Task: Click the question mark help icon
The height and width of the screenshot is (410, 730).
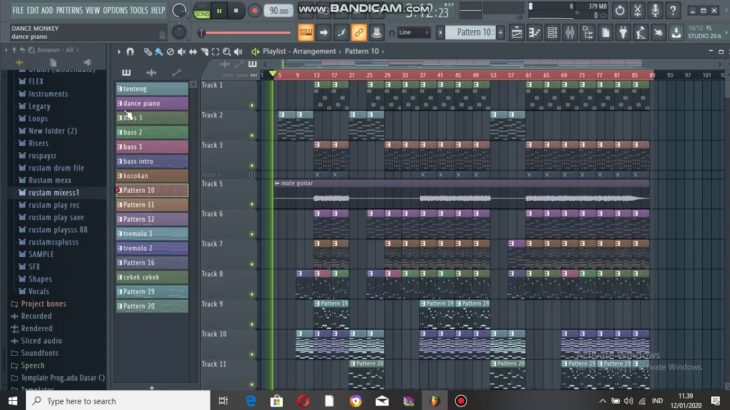Action: (673, 10)
